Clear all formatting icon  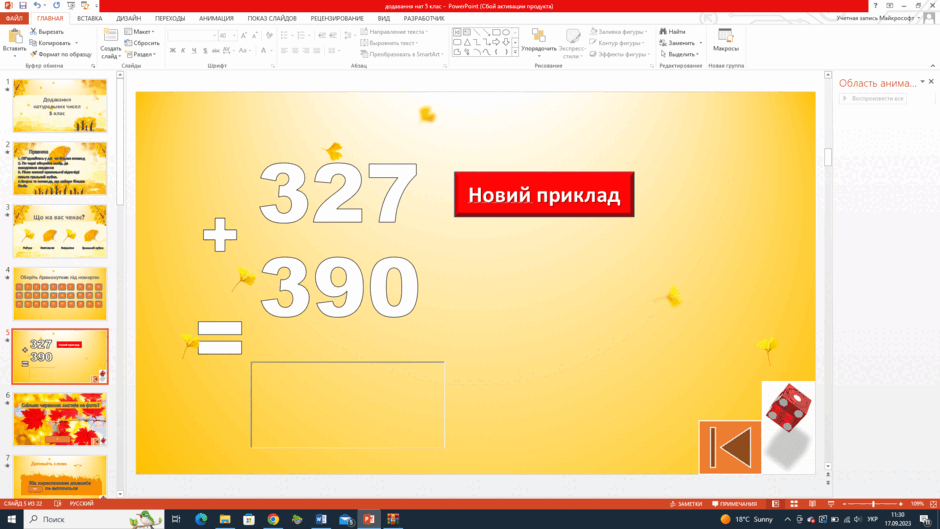coord(269,35)
